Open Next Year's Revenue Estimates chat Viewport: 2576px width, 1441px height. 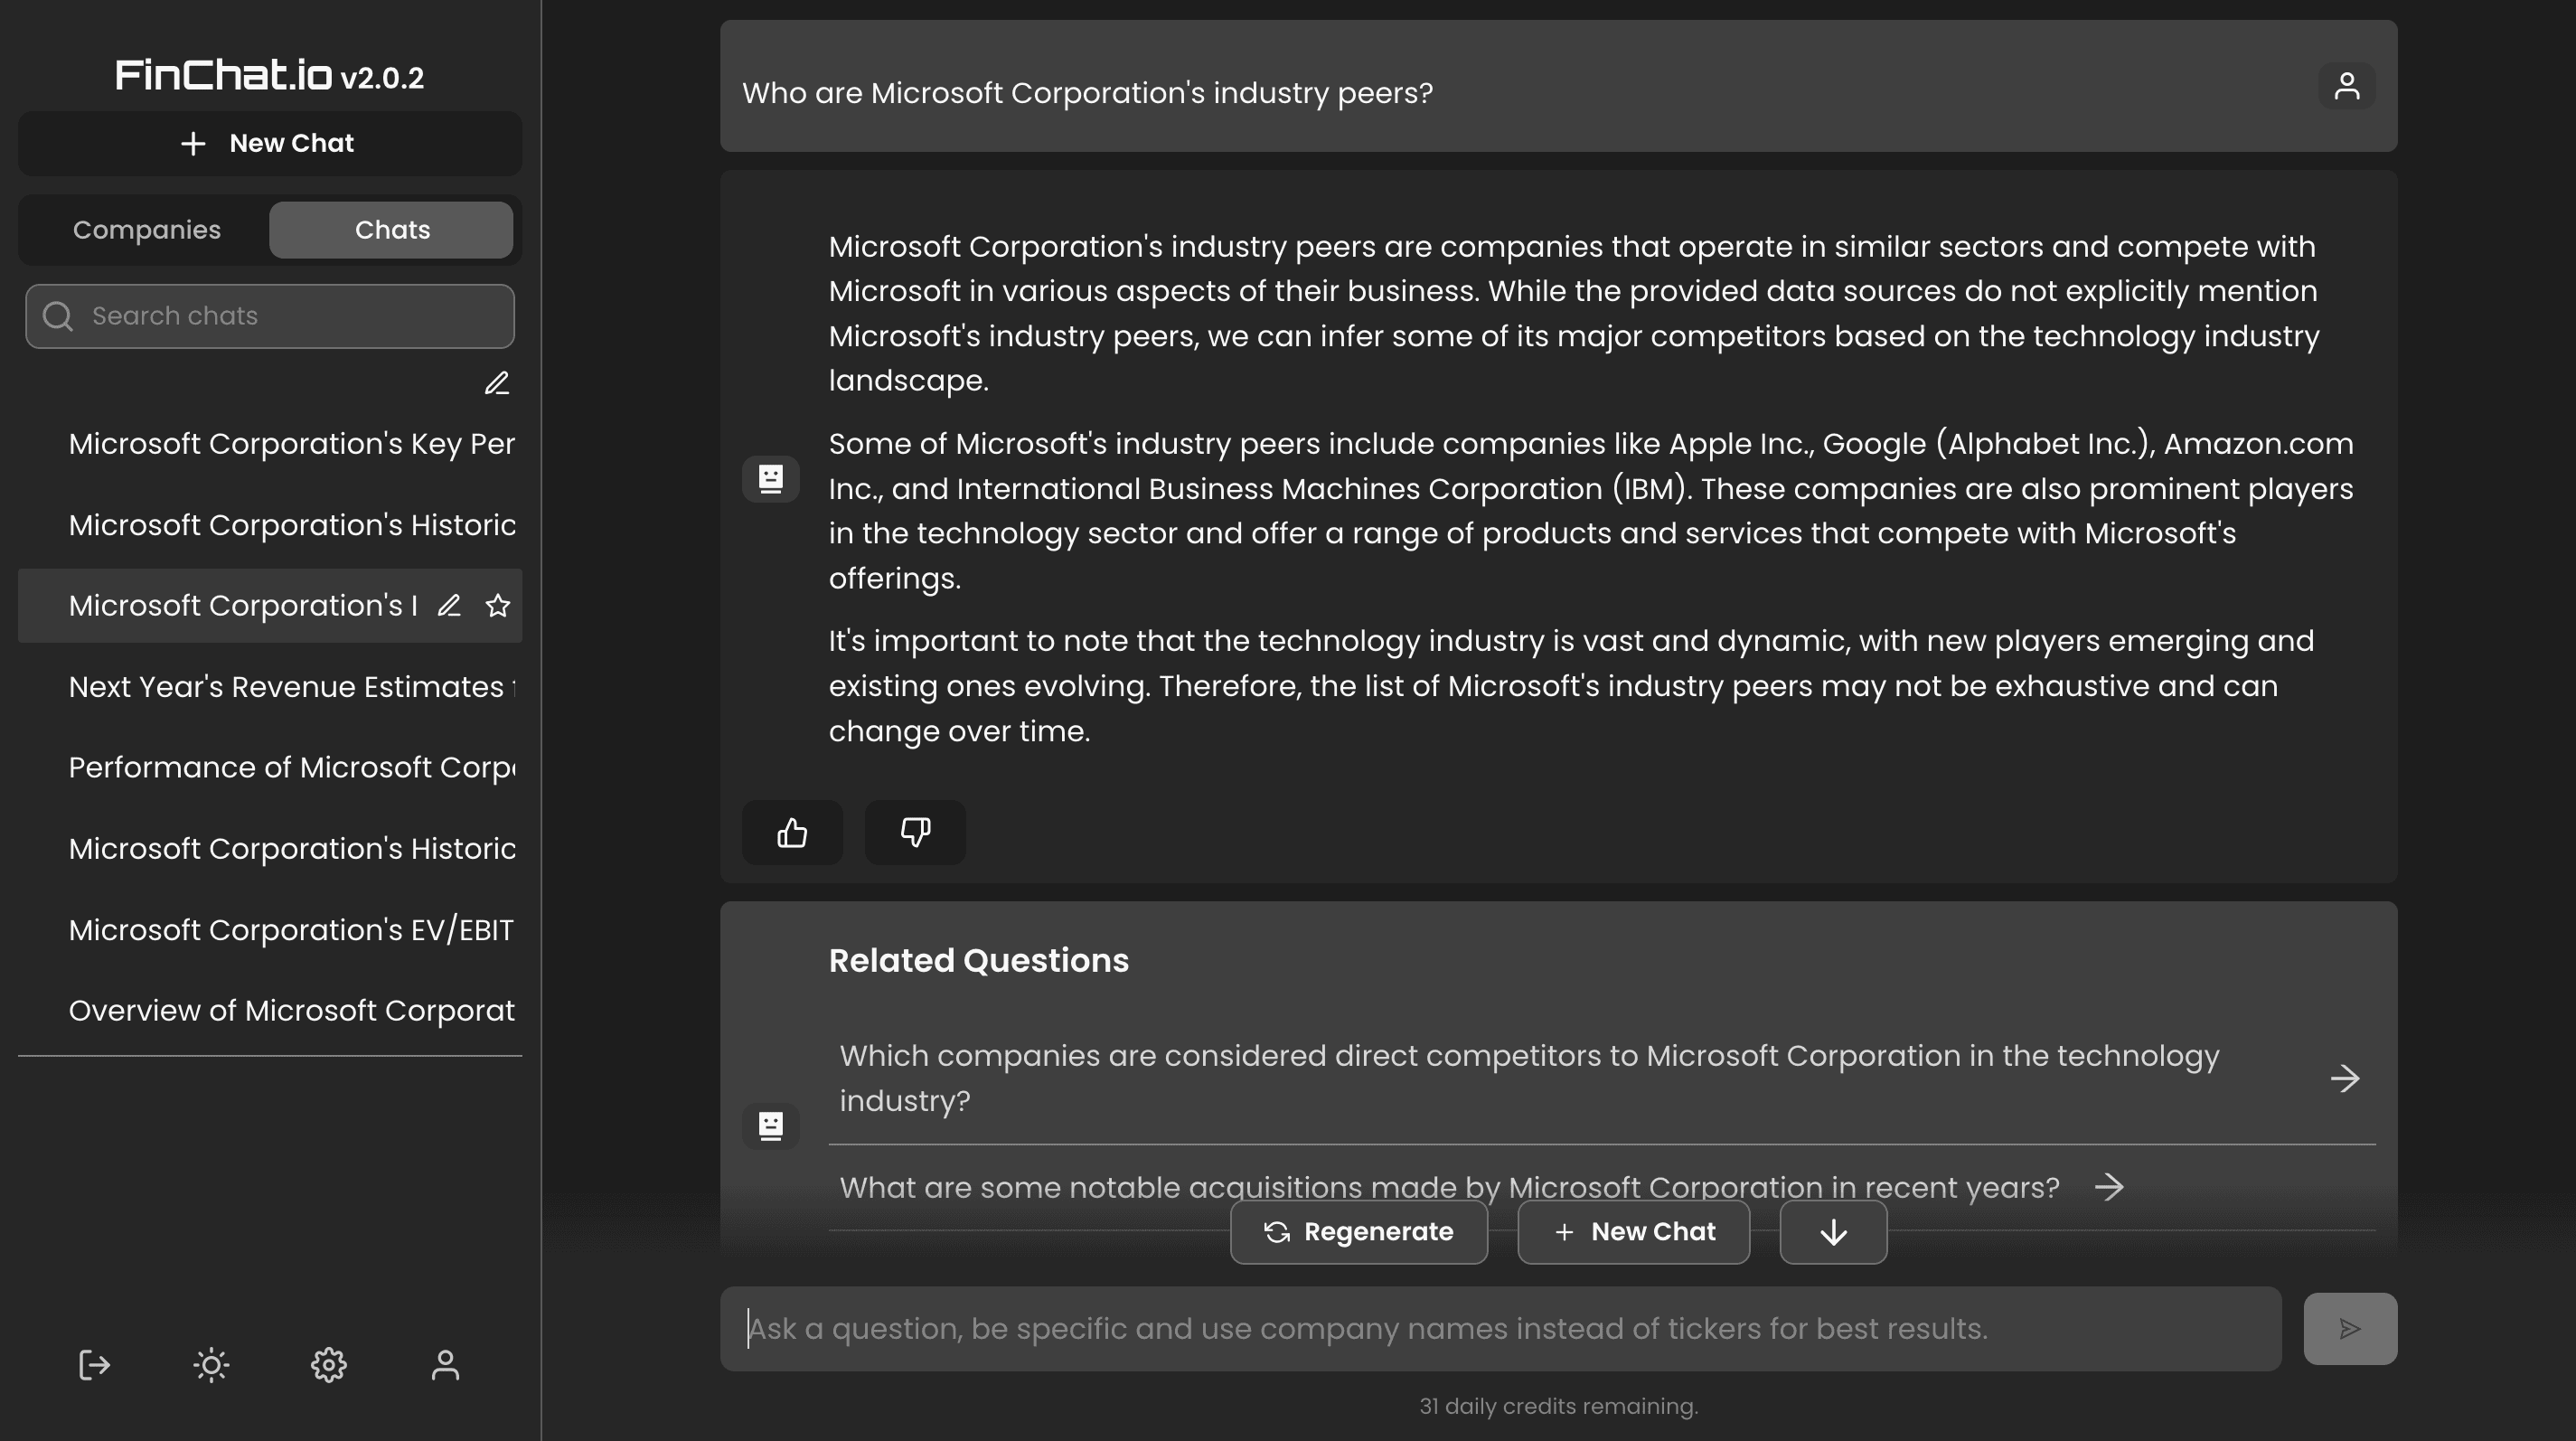click(270, 686)
